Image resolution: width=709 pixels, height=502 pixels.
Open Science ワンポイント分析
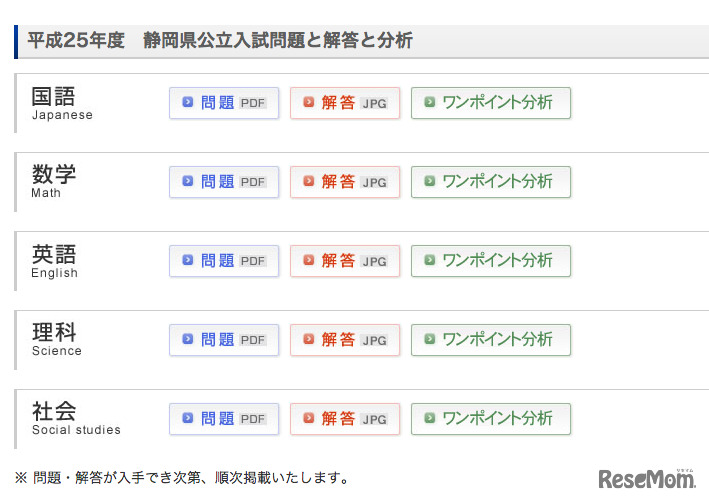(491, 340)
